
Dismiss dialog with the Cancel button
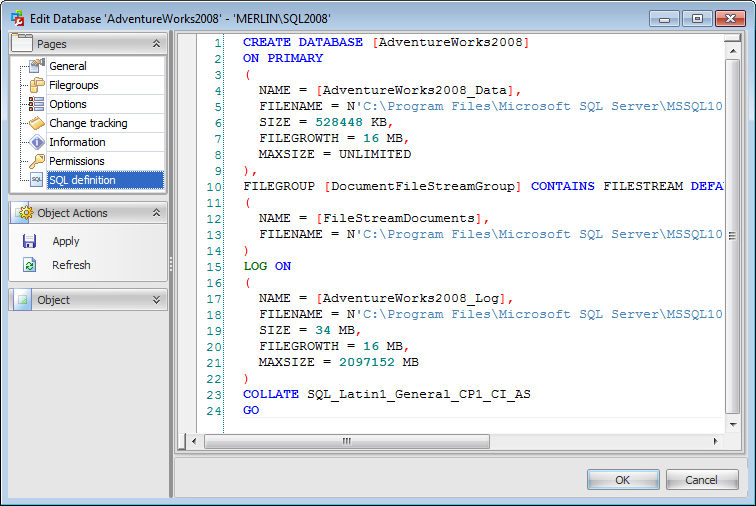tap(702, 479)
